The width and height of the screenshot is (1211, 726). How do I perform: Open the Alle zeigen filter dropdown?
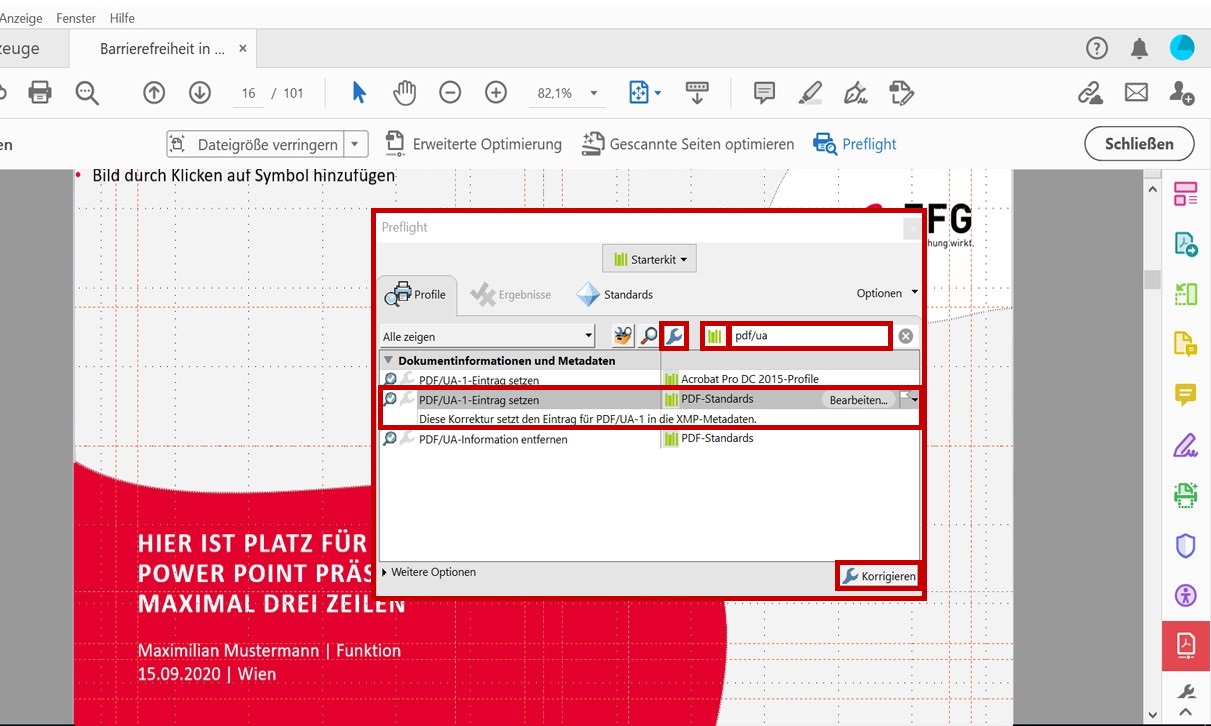pyautogui.click(x=488, y=336)
